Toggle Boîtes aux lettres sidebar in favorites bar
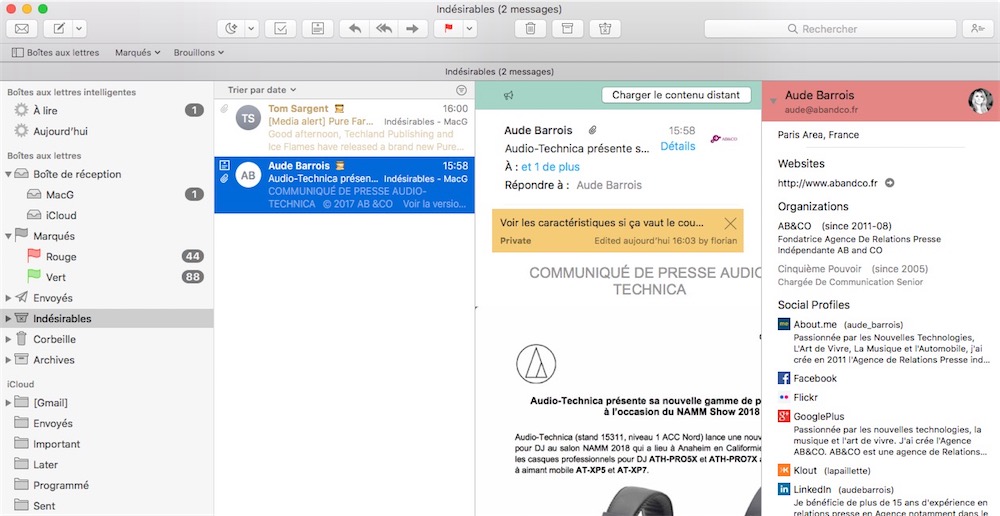Screen dimensions: 1000x516 pyautogui.click(x=55, y=52)
